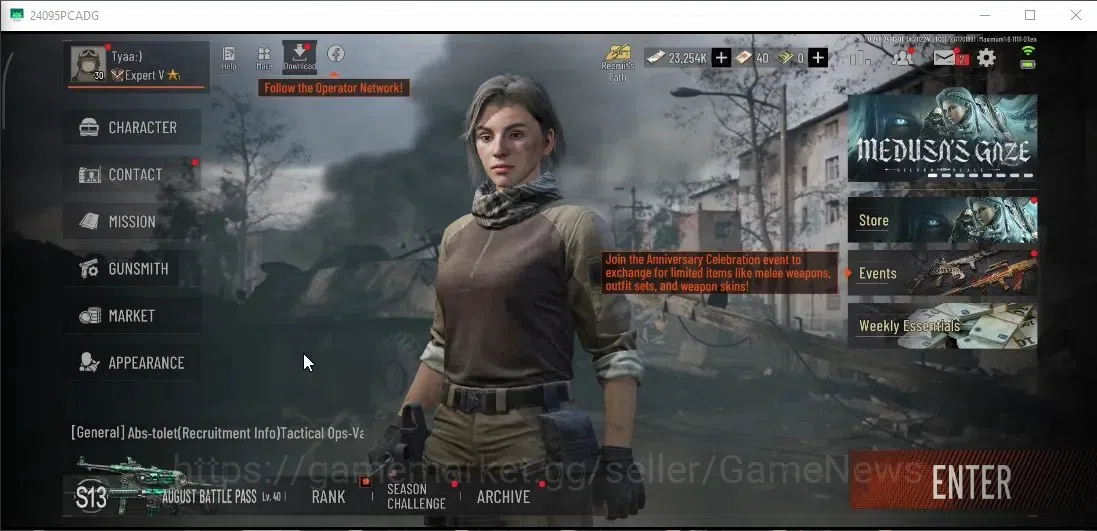Open the Facebook operator network icon

[x=336, y=53]
